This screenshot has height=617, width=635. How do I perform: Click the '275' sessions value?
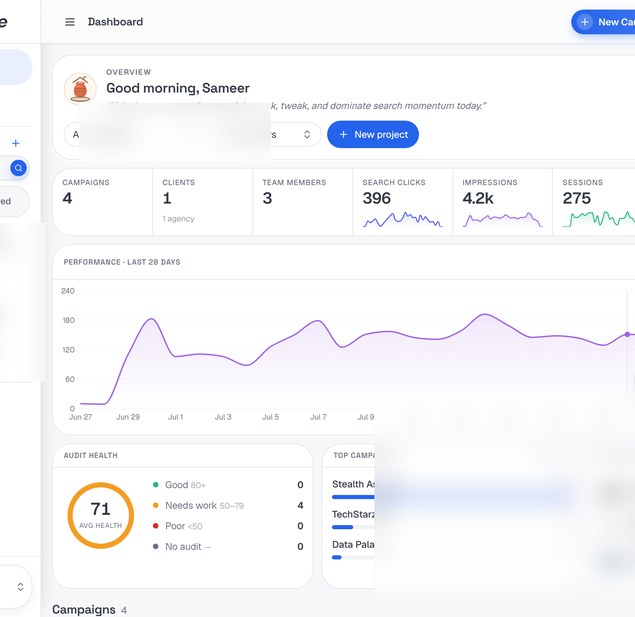point(577,198)
